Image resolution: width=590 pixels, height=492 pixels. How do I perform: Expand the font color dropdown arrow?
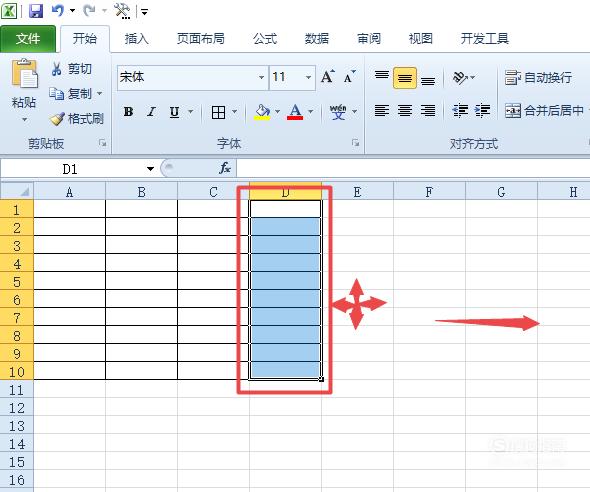tap(311, 112)
